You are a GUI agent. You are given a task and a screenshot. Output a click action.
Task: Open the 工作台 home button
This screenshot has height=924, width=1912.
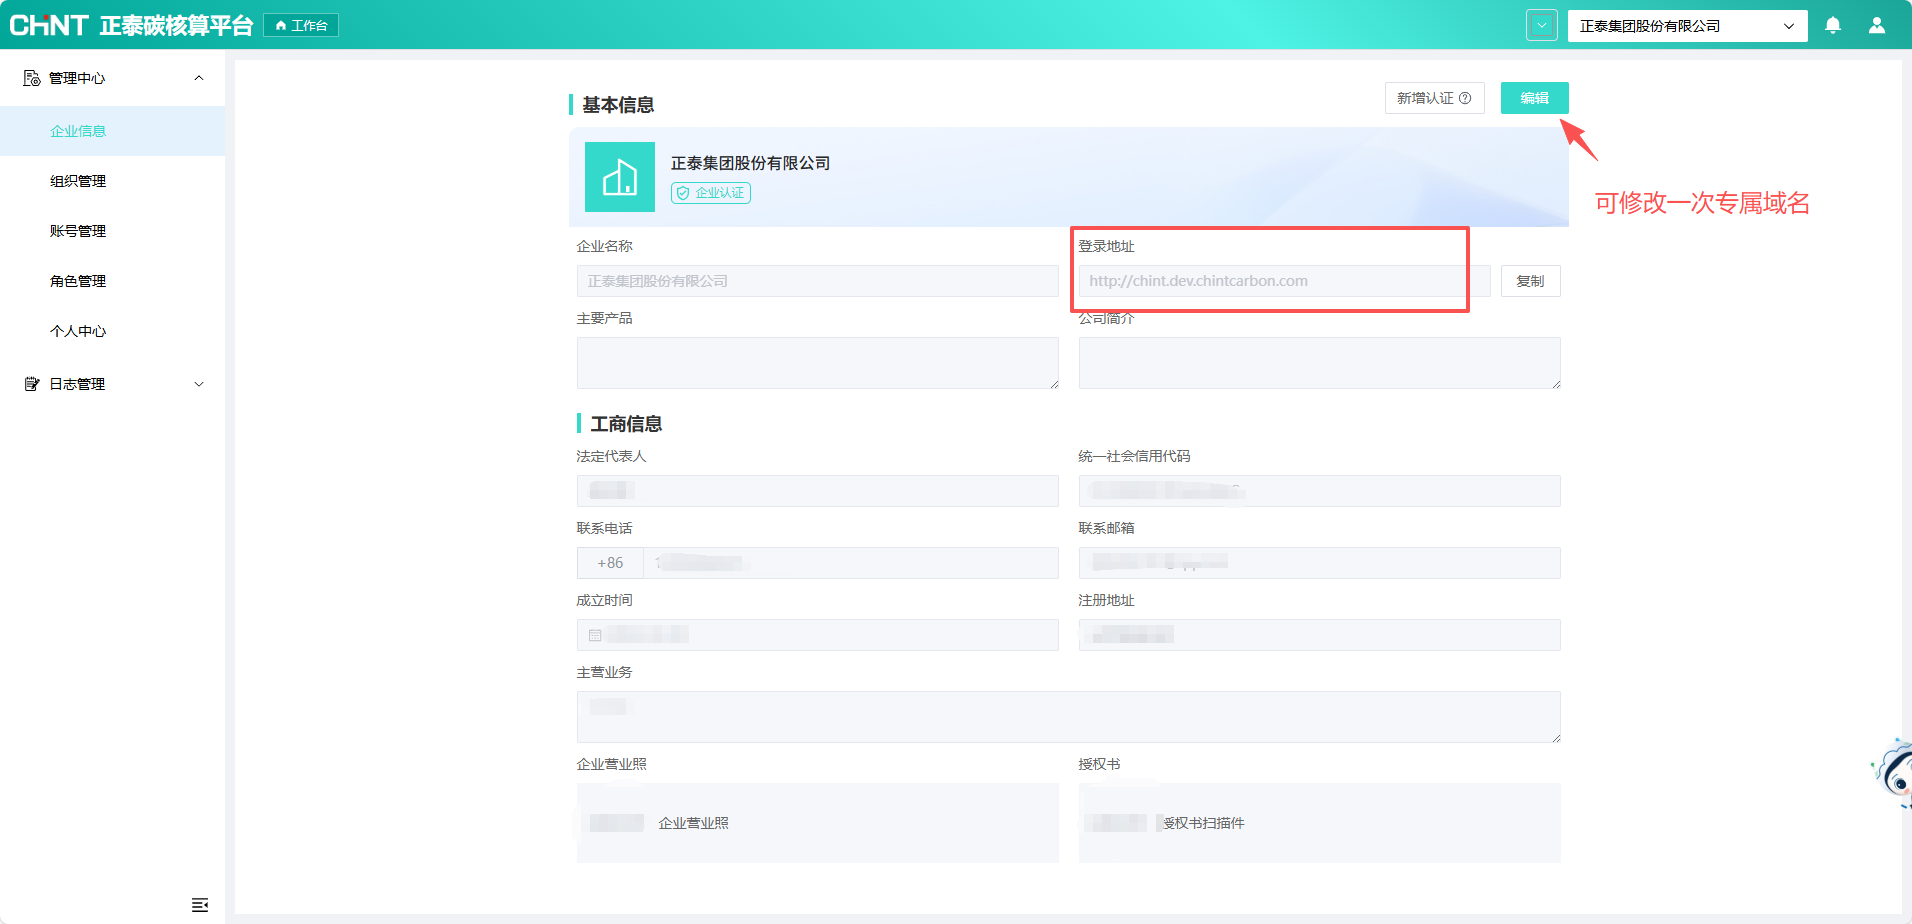301,25
